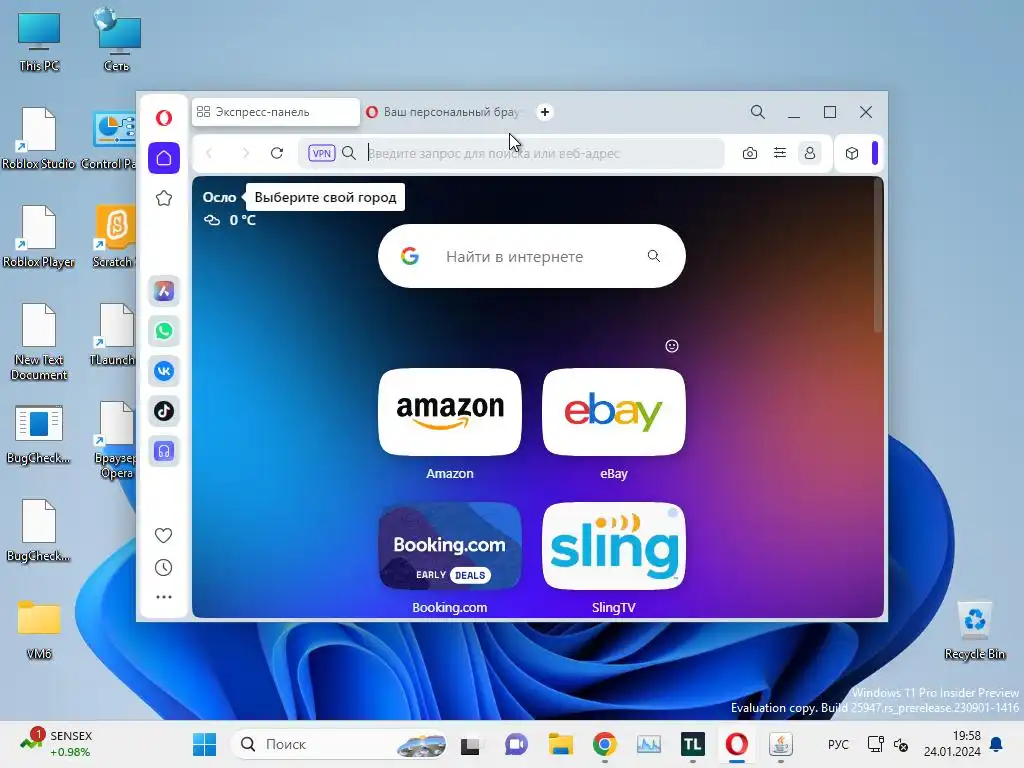Screen dimensions: 1024x768
Task: Open Java app icon in taskbar
Action: coord(780,744)
